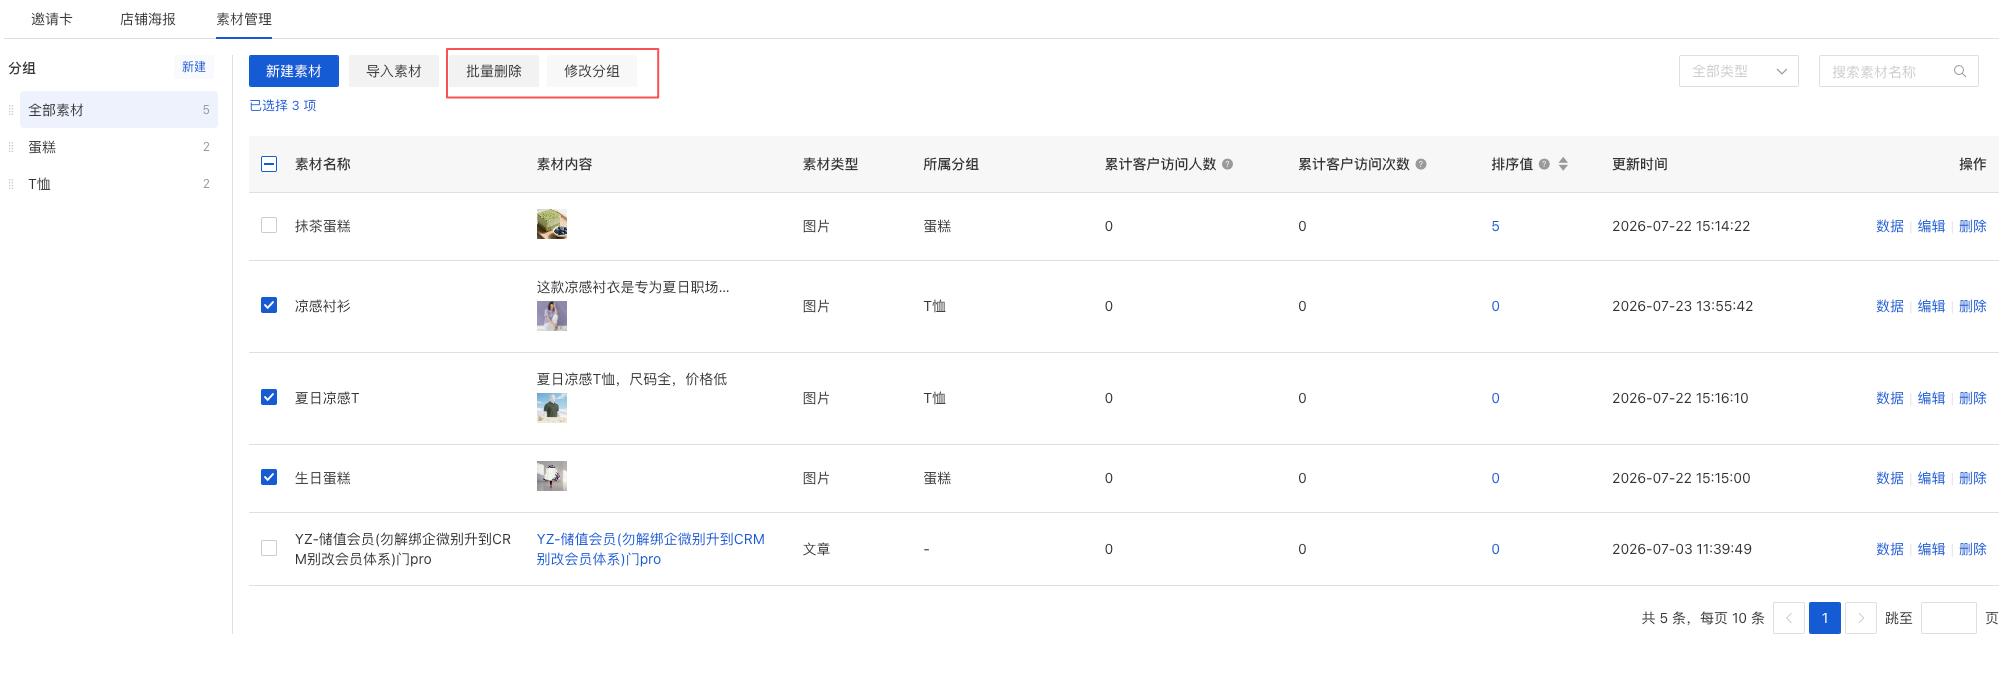The height and width of the screenshot is (676, 2011).
Task: Toggle the select-all header checkbox
Action: pos(269,164)
